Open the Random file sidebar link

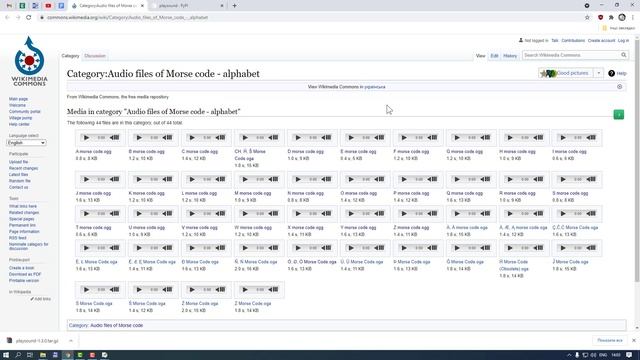(20, 181)
